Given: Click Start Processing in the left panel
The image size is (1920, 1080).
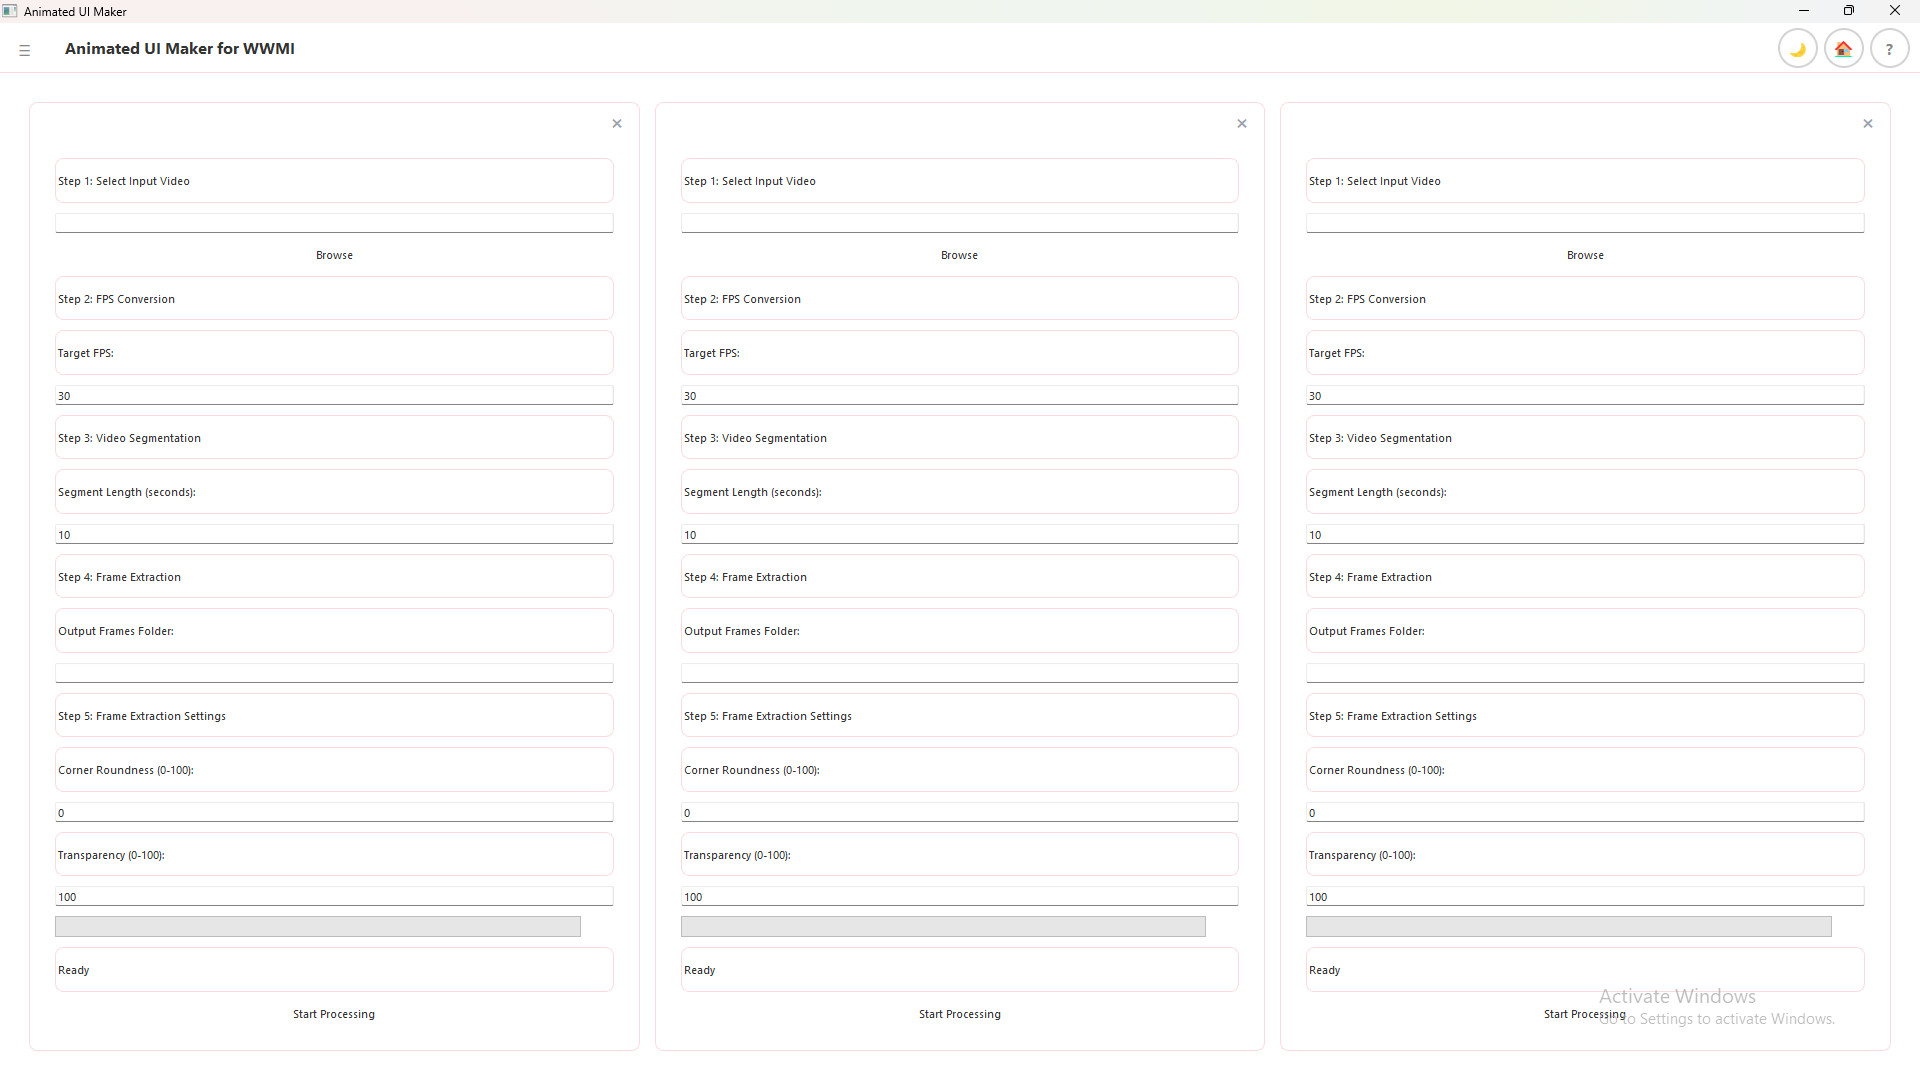Looking at the screenshot, I should click(334, 1013).
